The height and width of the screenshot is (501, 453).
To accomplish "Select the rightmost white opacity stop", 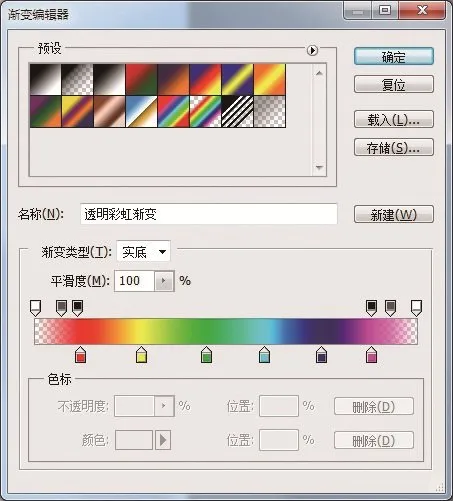I will [416, 308].
